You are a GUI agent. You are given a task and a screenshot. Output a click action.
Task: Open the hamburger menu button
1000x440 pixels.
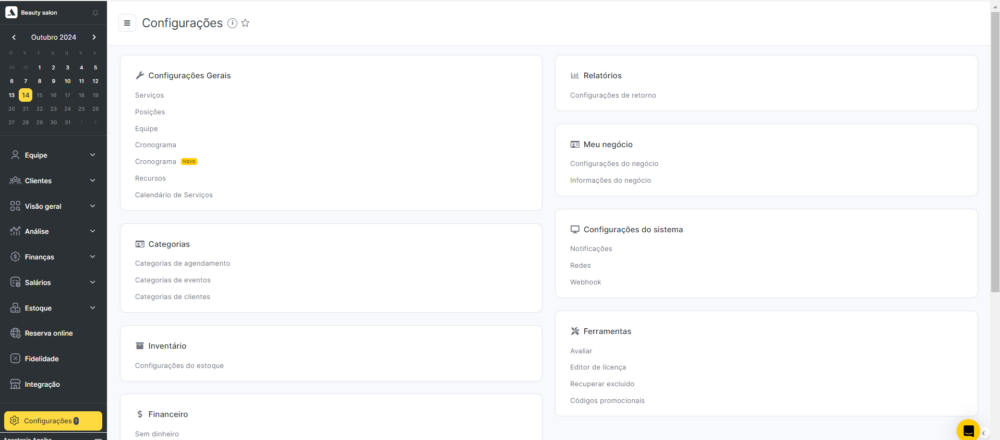tap(127, 23)
